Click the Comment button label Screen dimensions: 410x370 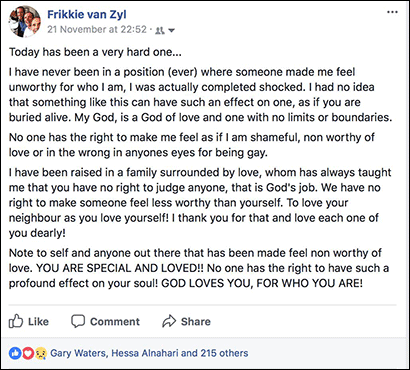pyautogui.click(x=115, y=322)
